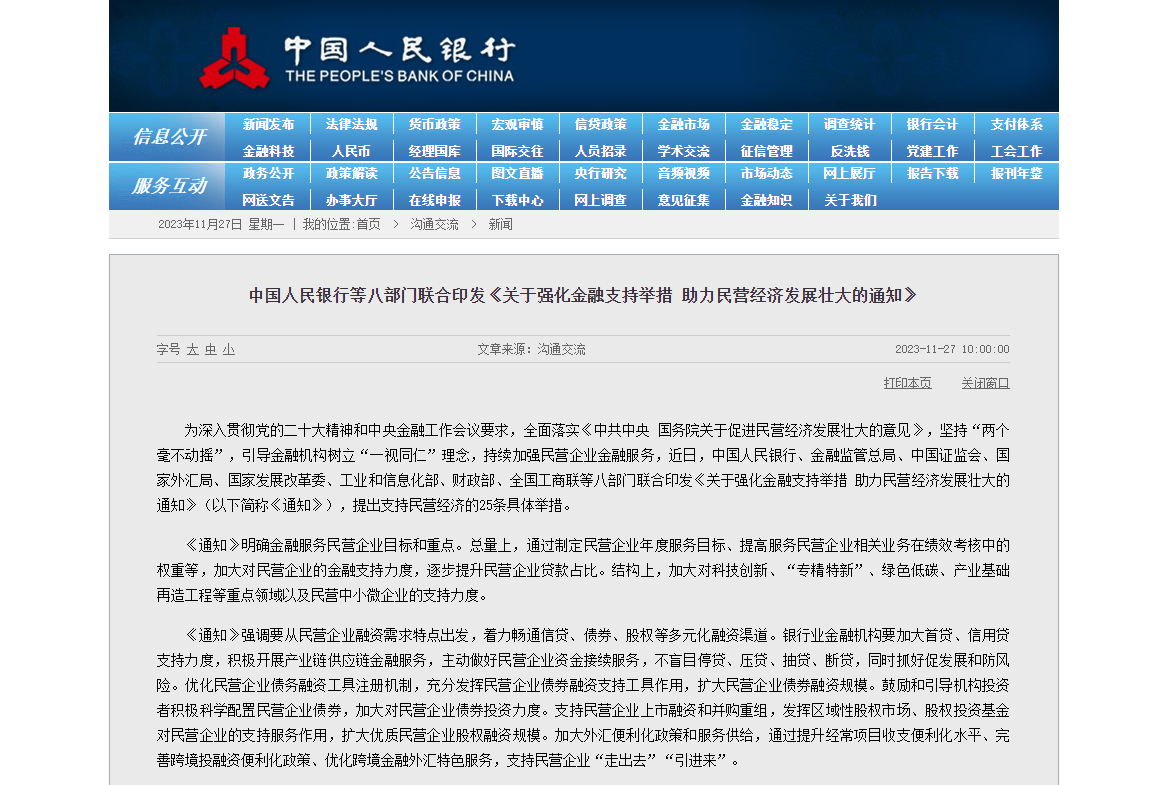Image resolution: width=1168 pixels, height=785 pixels.
Task: Click the 信息公开 category header
Action: click(x=168, y=137)
